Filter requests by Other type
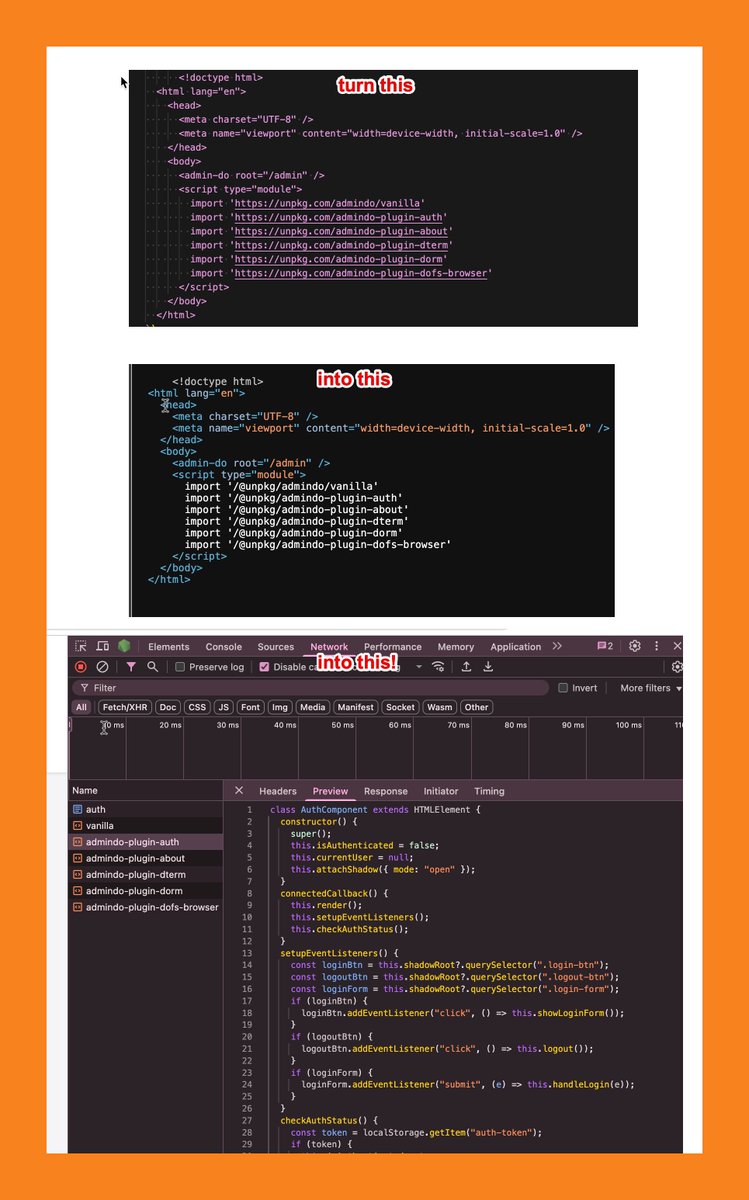Viewport: 749px width, 1200px height. 477,707
